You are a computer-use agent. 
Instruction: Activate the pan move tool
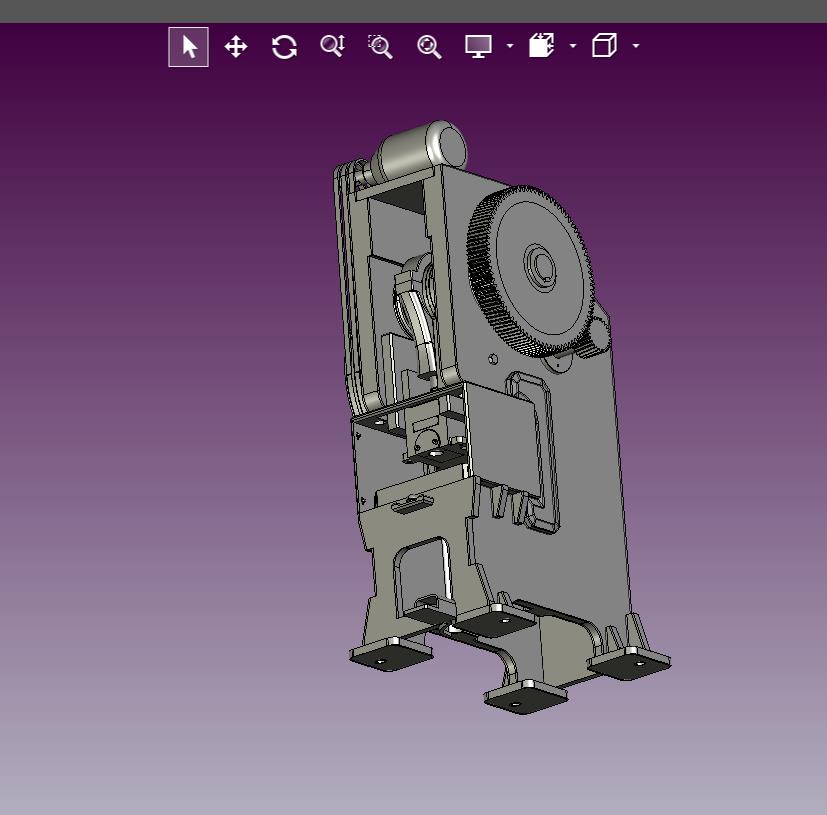click(x=236, y=47)
